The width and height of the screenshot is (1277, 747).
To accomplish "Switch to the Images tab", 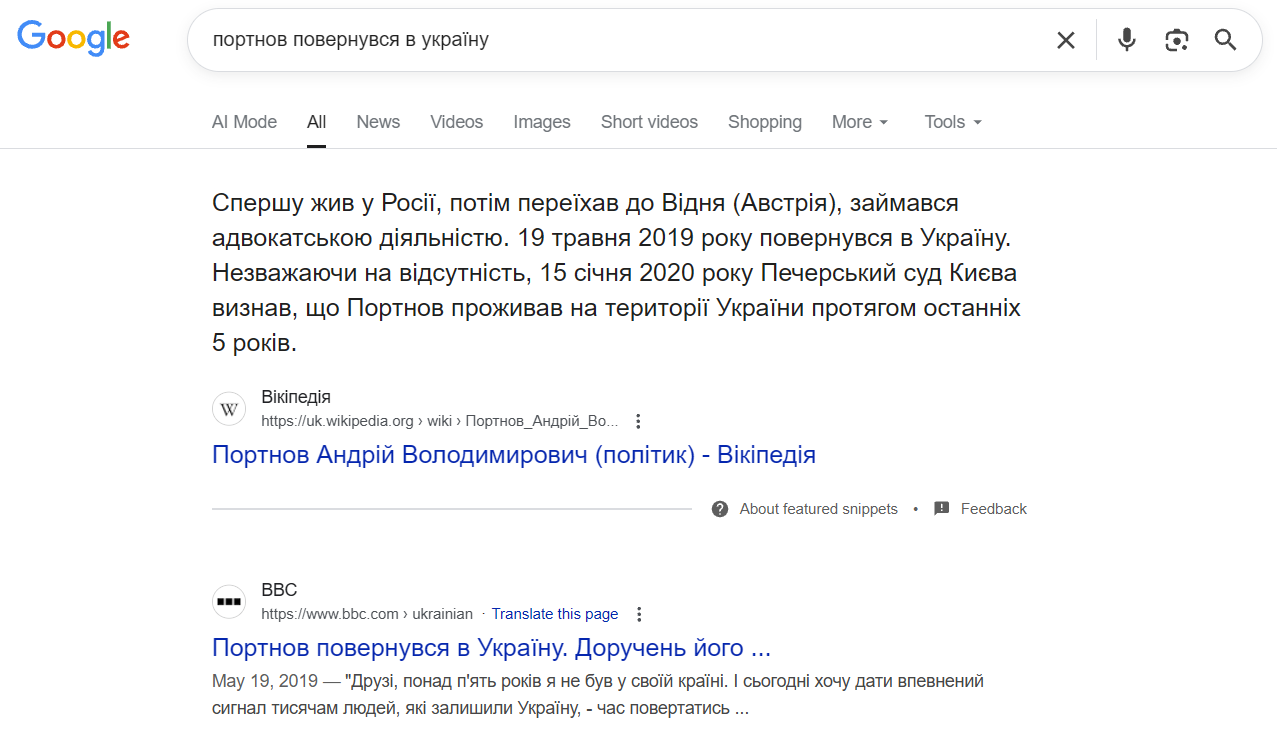I will pyautogui.click(x=542, y=122).
